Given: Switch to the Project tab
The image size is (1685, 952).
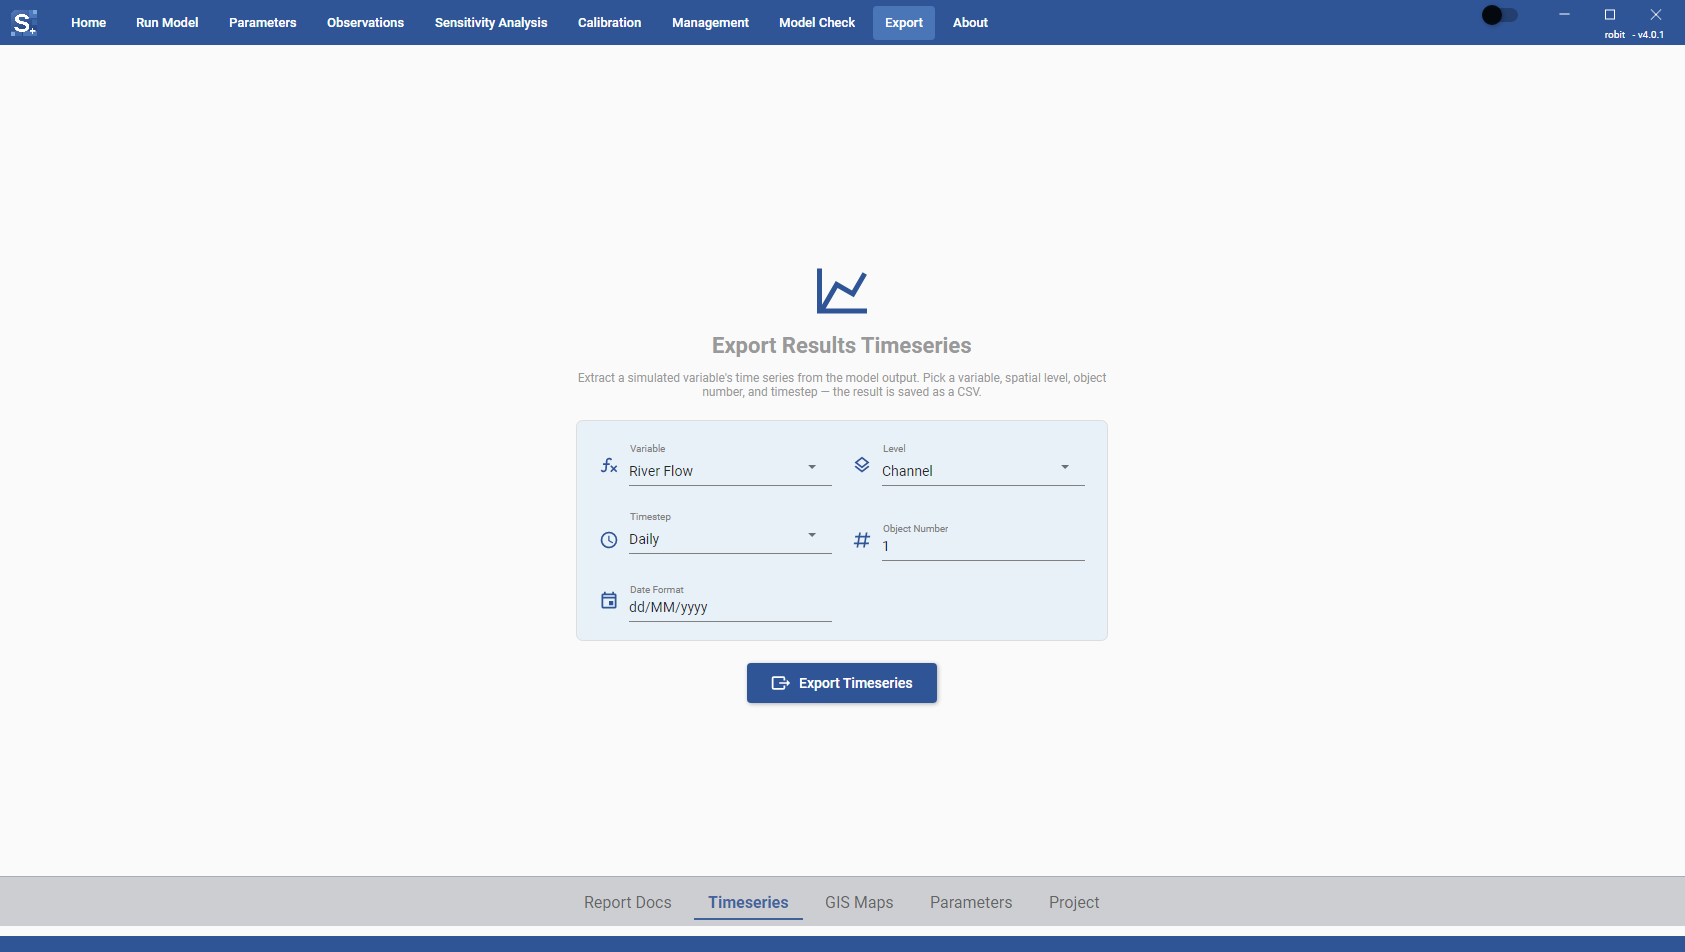Looking at the screenshot, I should (x=1074, y=902).
